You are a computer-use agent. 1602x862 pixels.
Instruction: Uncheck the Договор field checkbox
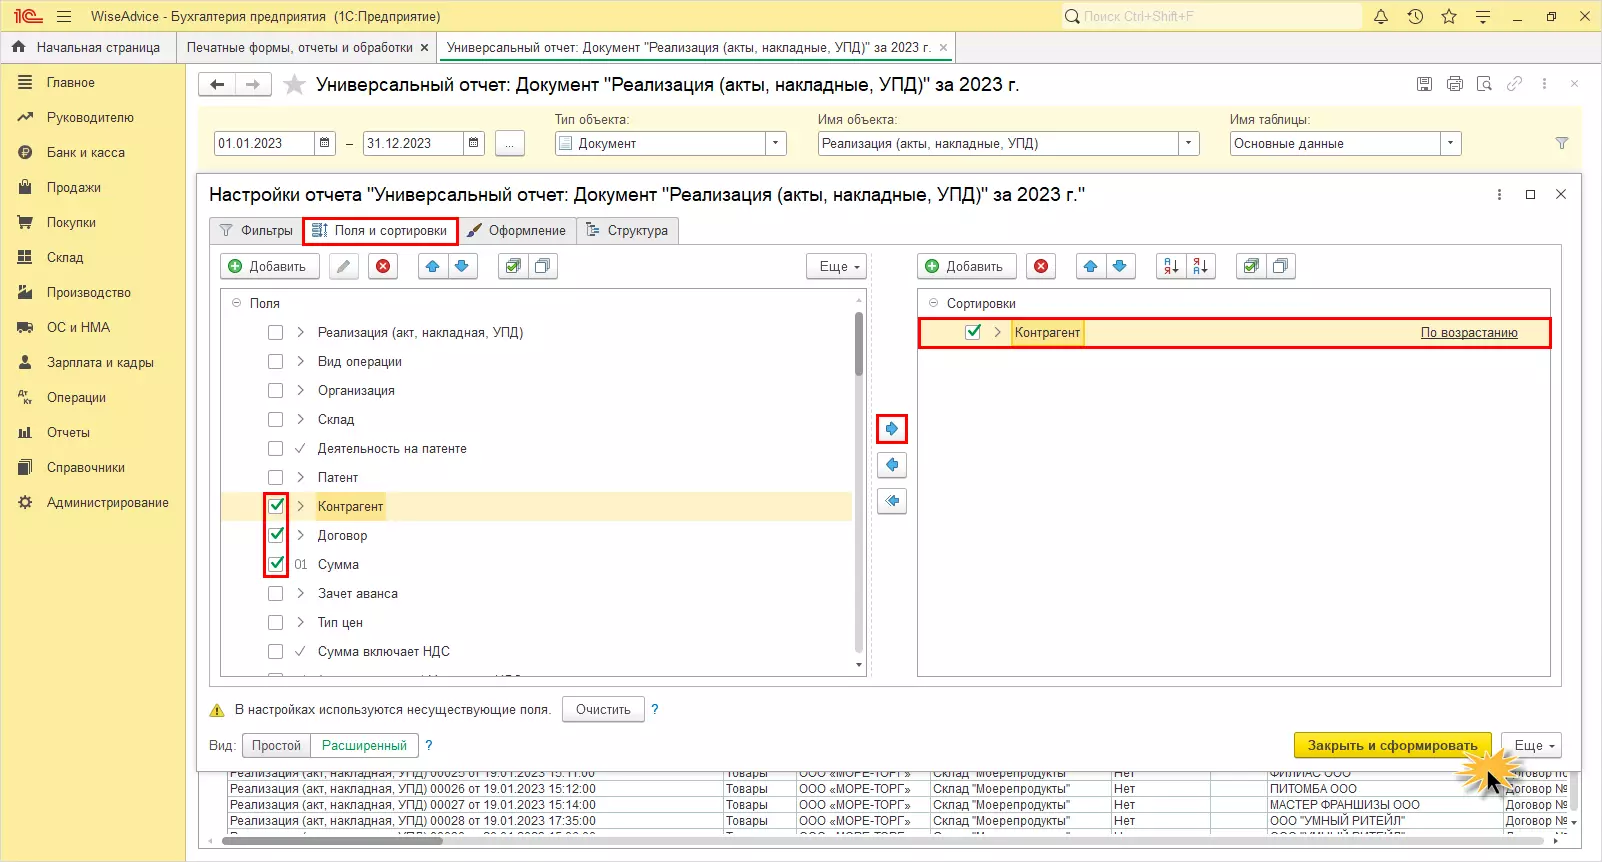click(x=276, y=535)
